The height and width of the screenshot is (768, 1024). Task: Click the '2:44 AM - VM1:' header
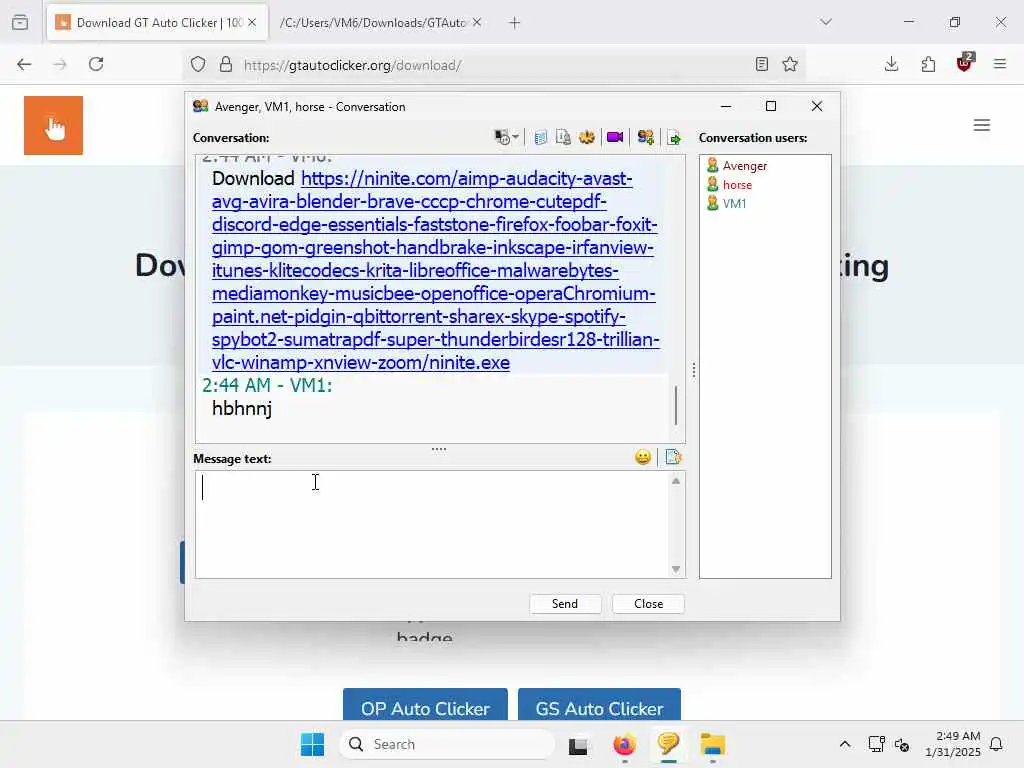[267, 385]
